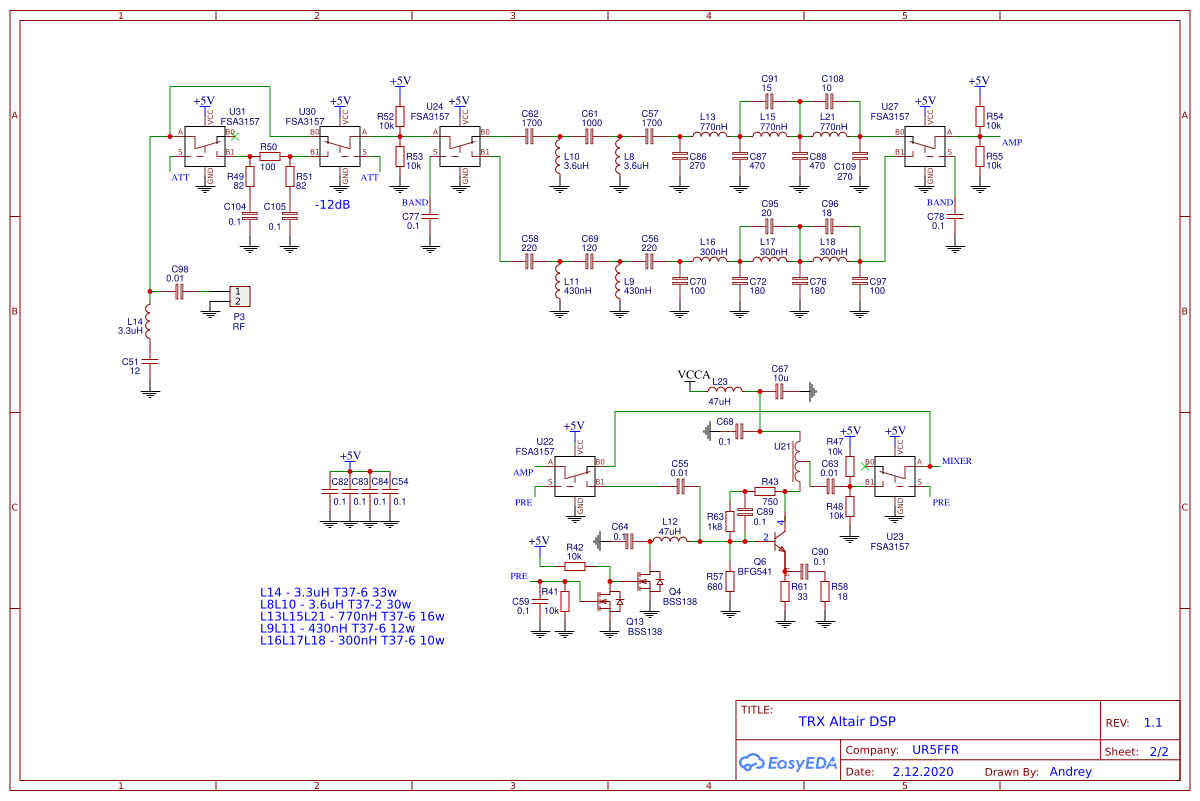Select the L14 3.3uH inductor symbol

coord(149,321)
